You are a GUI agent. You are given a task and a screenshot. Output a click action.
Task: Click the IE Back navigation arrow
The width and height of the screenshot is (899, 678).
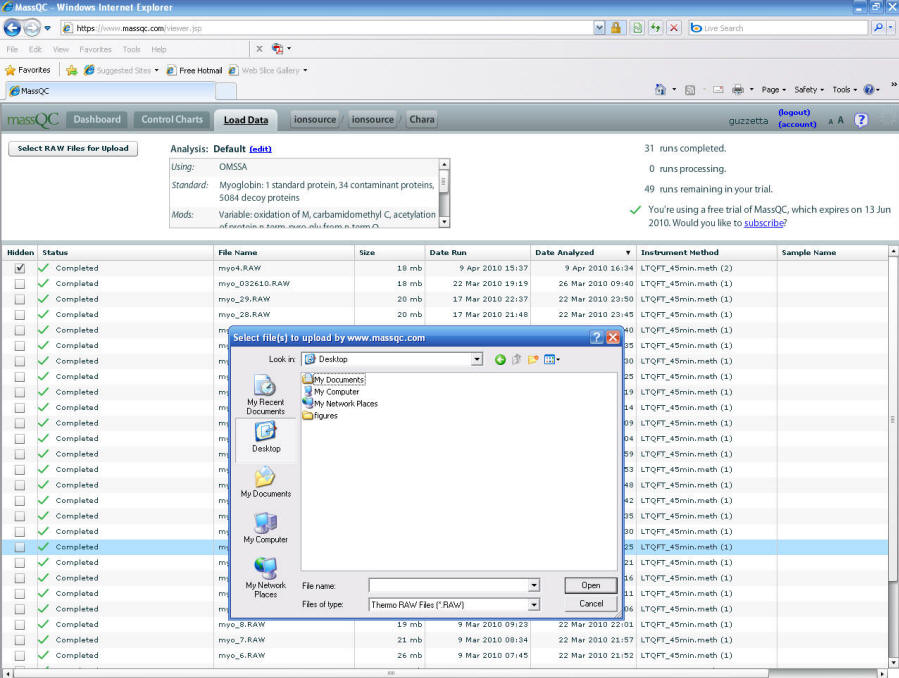12,28
